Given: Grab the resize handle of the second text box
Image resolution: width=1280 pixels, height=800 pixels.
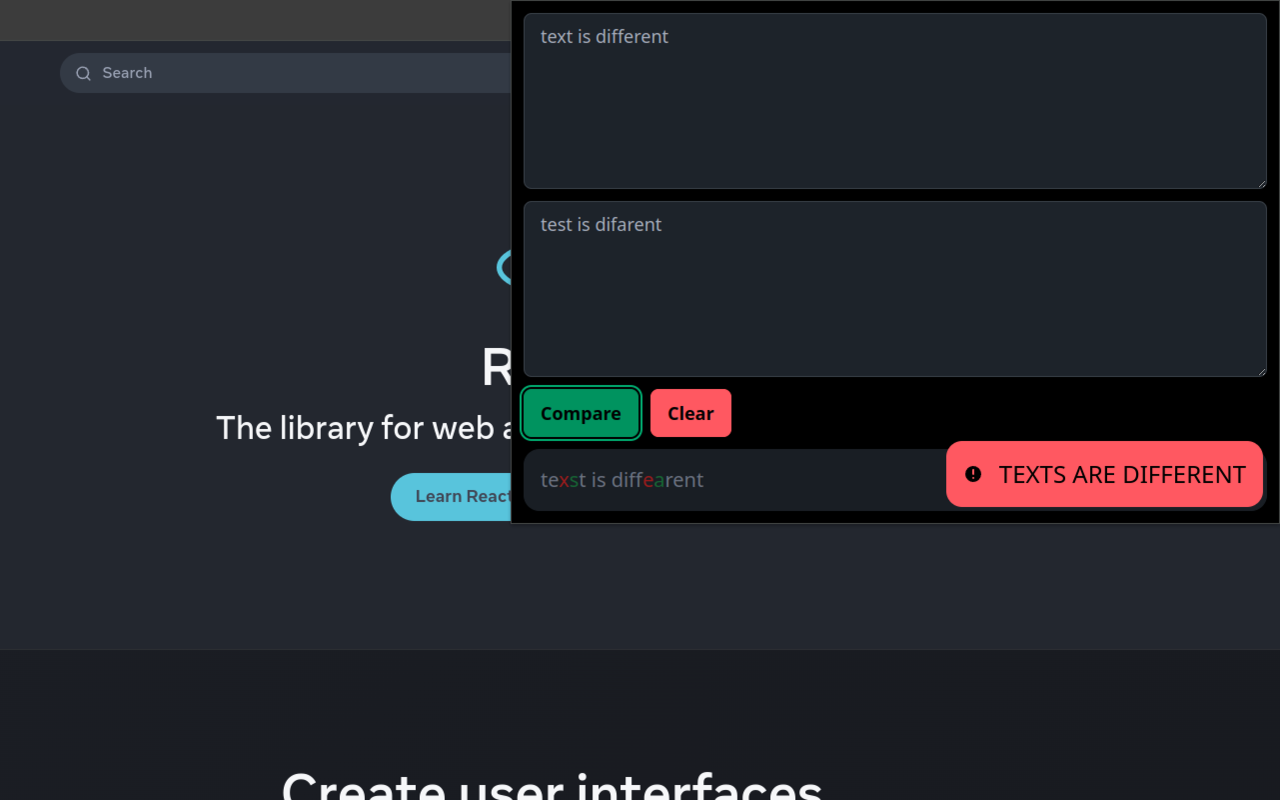Looking at the screenshot, I should 1261,371.
